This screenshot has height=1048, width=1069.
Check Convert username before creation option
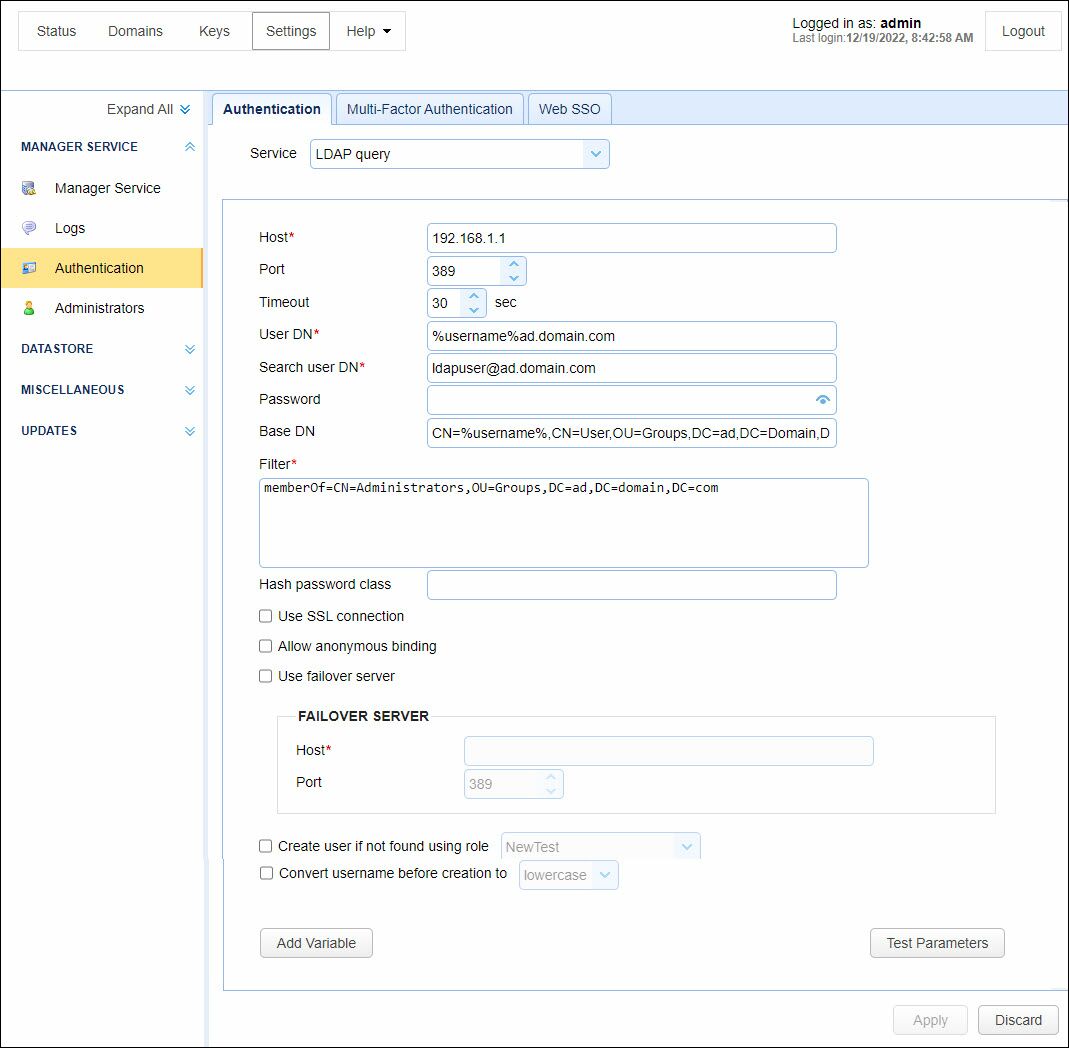pos(267,873)
